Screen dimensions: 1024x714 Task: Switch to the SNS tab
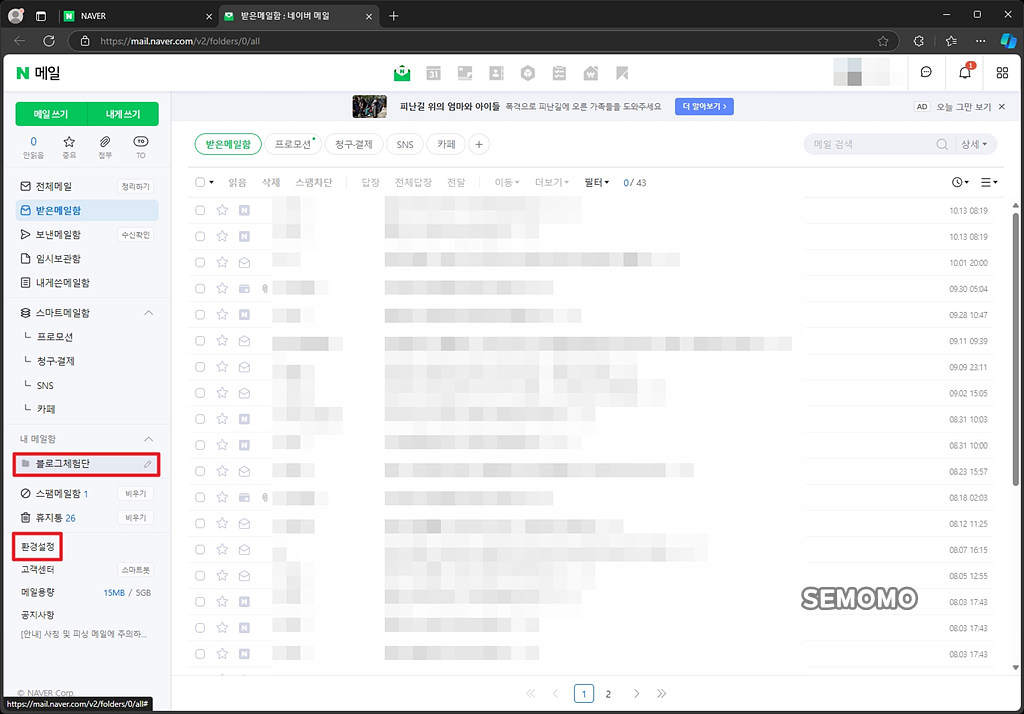point(405,144)
